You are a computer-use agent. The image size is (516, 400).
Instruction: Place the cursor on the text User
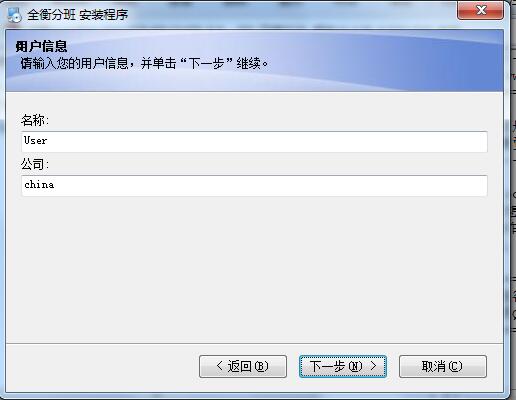coord(35,141)
